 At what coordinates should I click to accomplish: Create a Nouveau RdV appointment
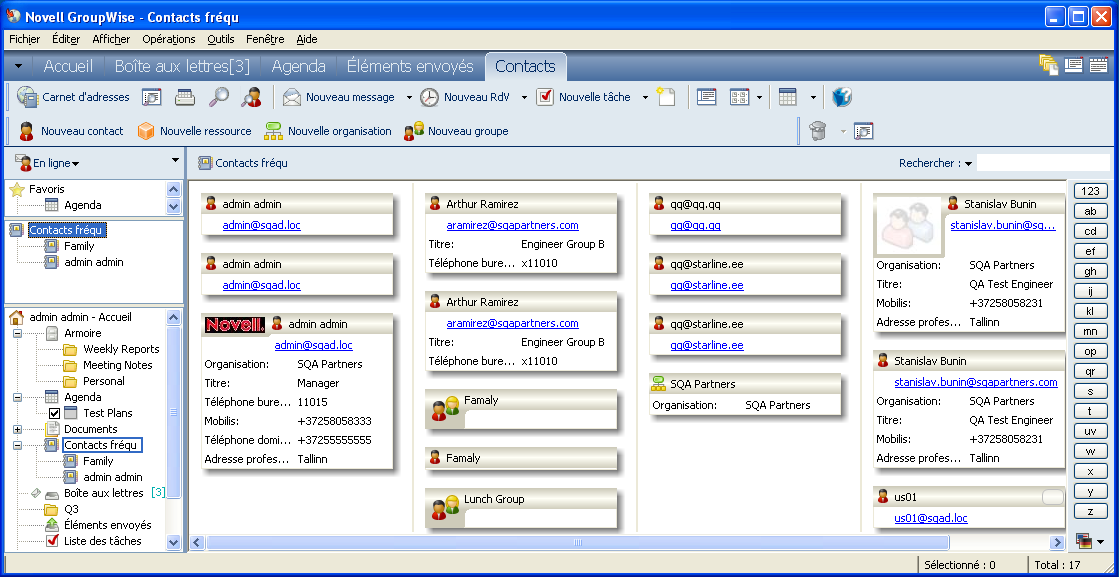tap(465, 97)
